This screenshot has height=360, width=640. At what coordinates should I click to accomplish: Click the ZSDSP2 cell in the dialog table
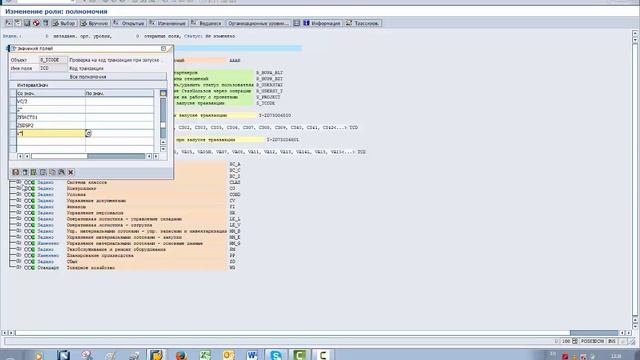[51, 125]
